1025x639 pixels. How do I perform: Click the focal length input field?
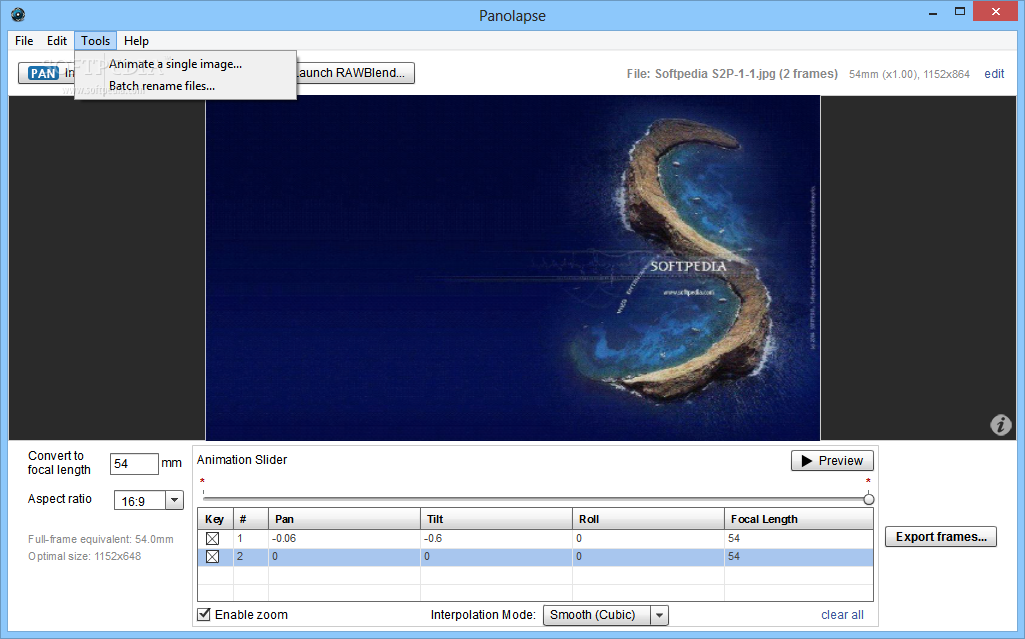(x=134, y=464)
